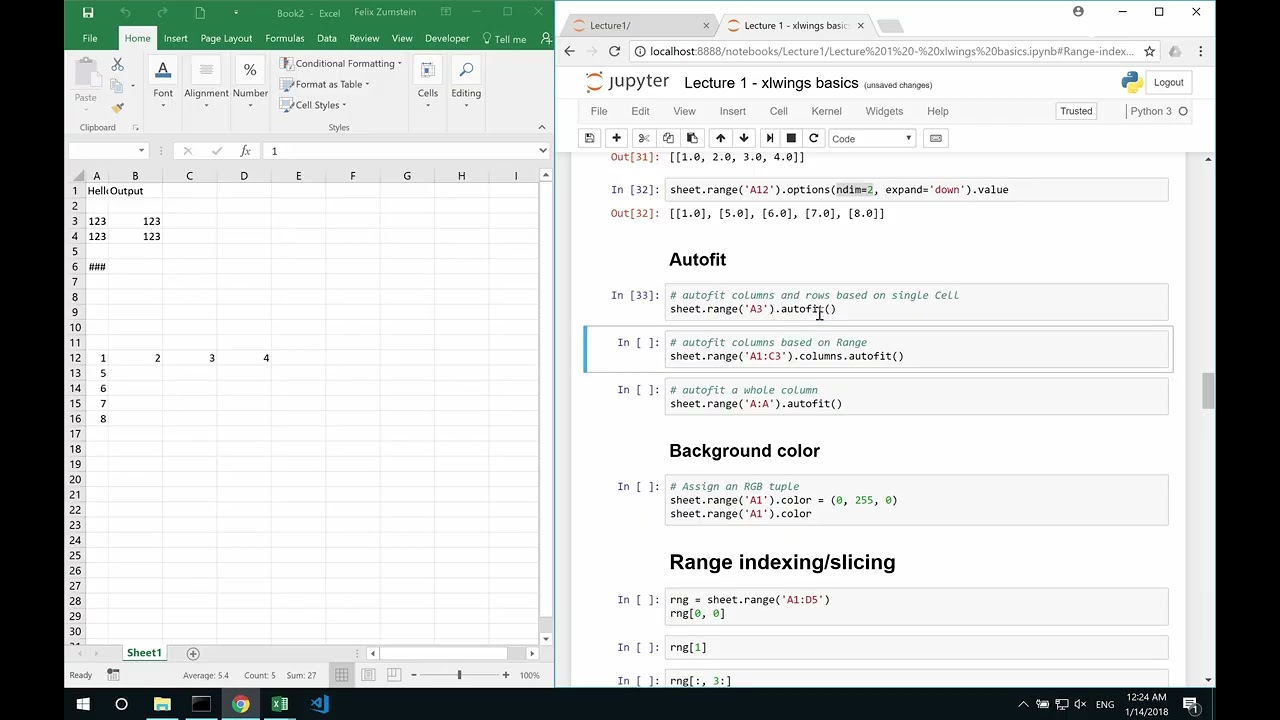
Task: Click the Chrome address bar URL
Action: click(892, 51)
